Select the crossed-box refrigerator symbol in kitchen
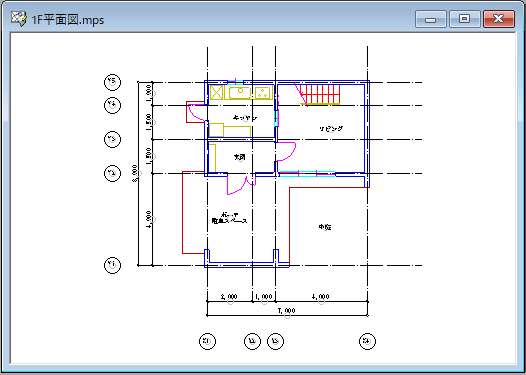 [216, 93]
